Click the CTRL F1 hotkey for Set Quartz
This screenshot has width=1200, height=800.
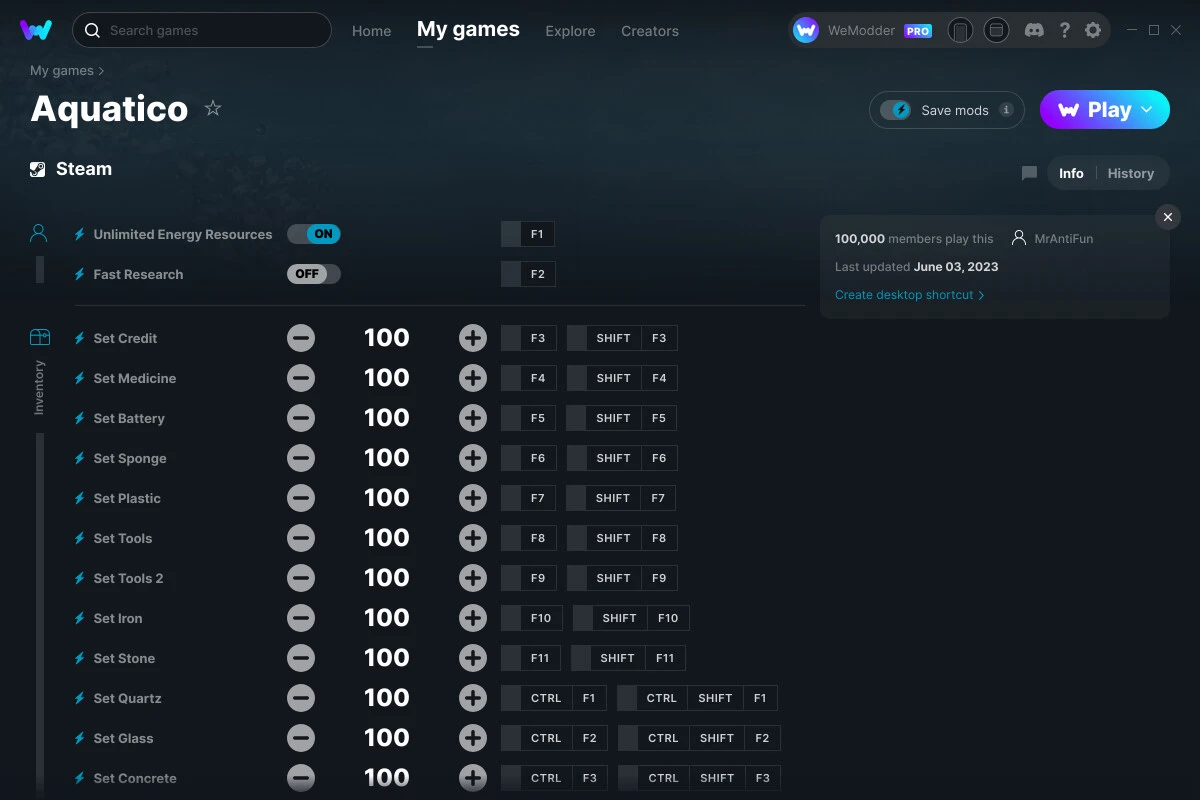554,698
